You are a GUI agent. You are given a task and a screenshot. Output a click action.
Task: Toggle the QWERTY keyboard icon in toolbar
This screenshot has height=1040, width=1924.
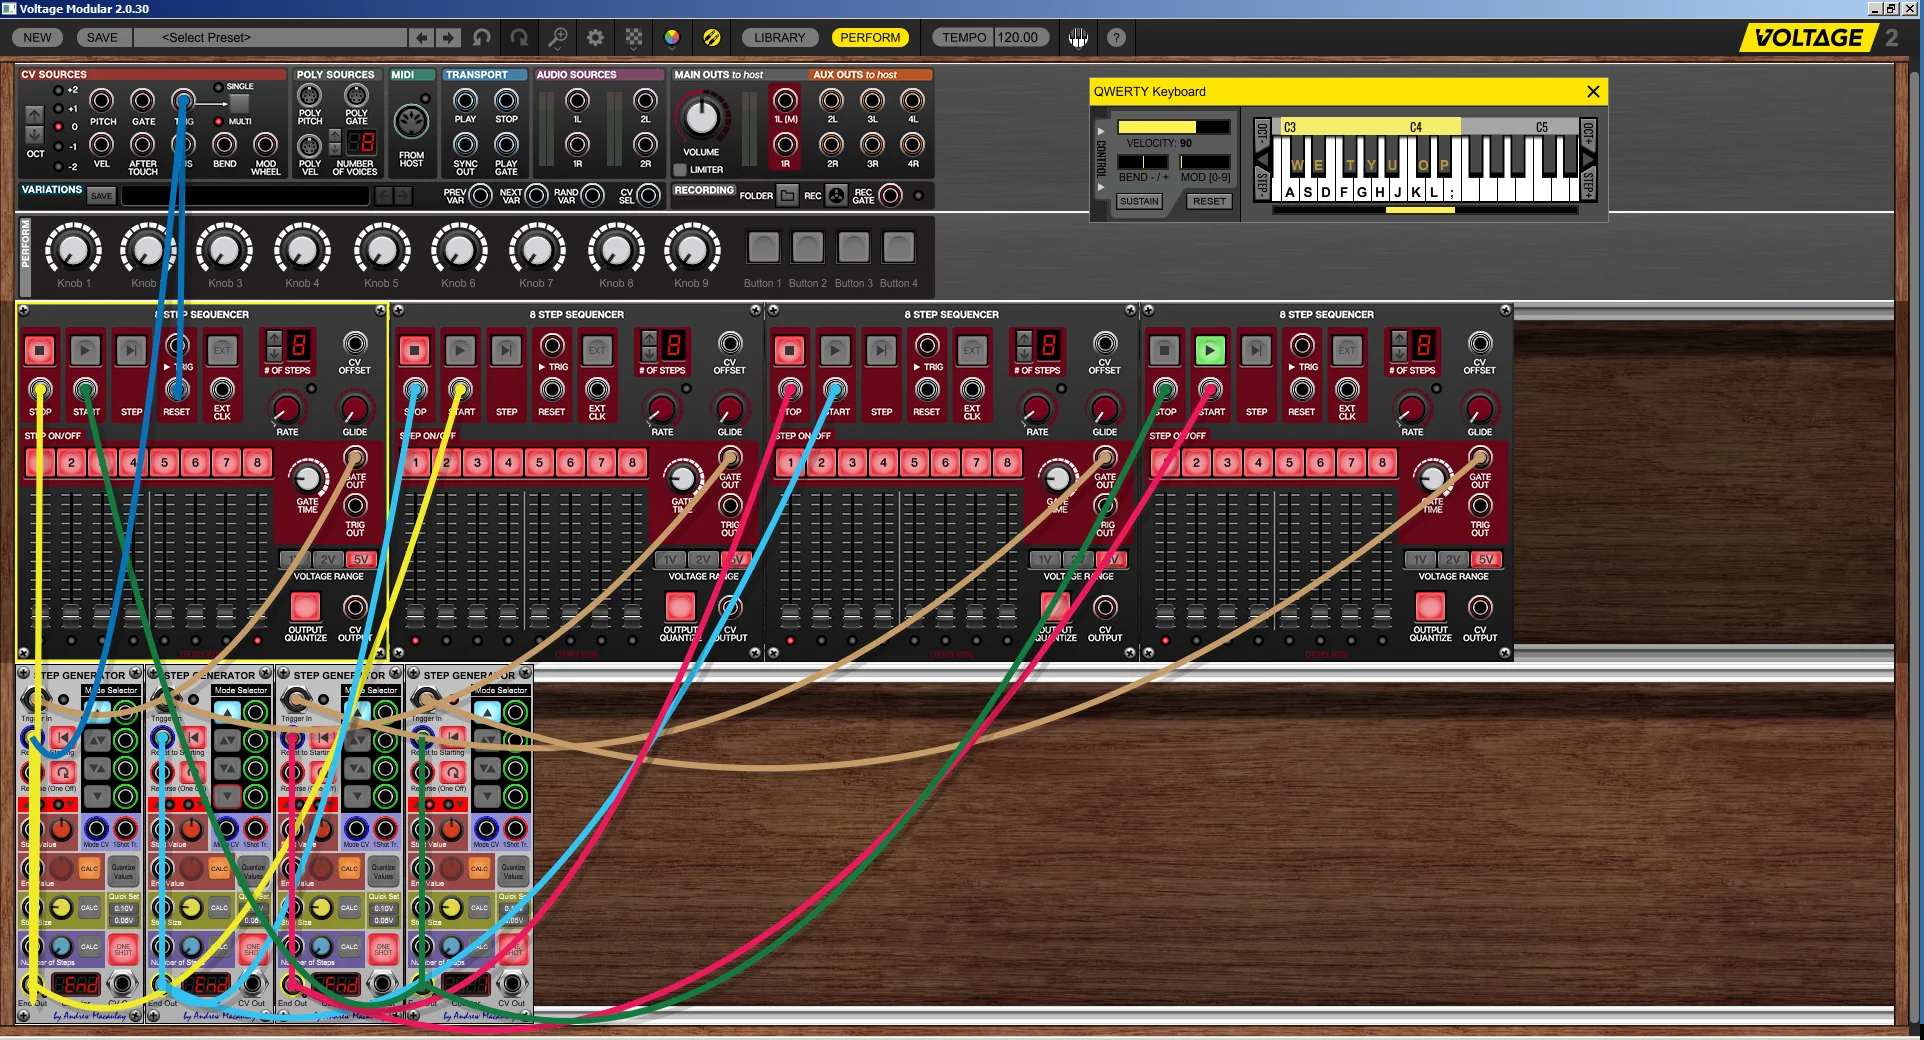[x=1078, y=38]
